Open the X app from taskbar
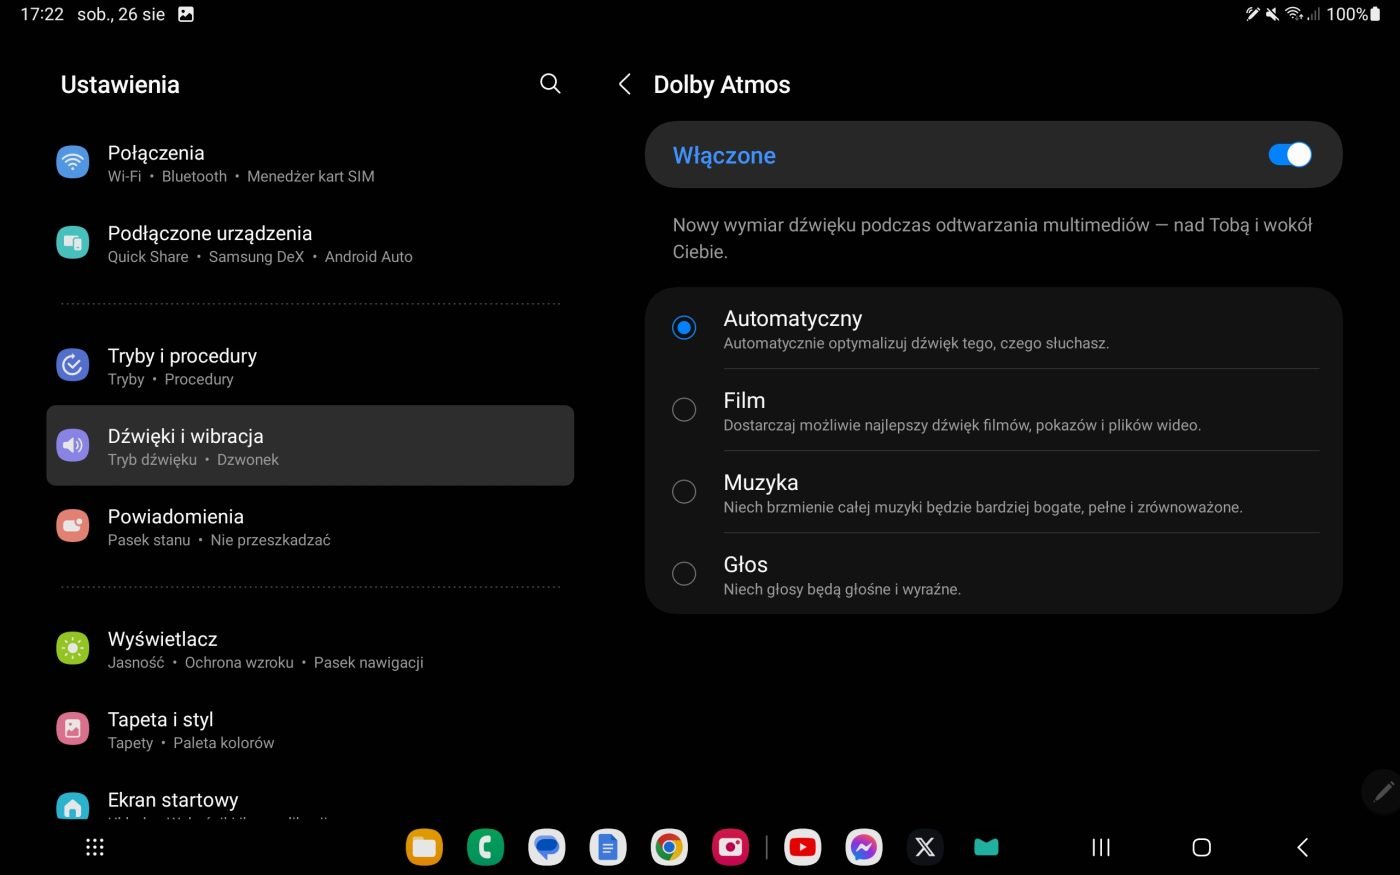The image size is (1400, 875). (925, 847)
